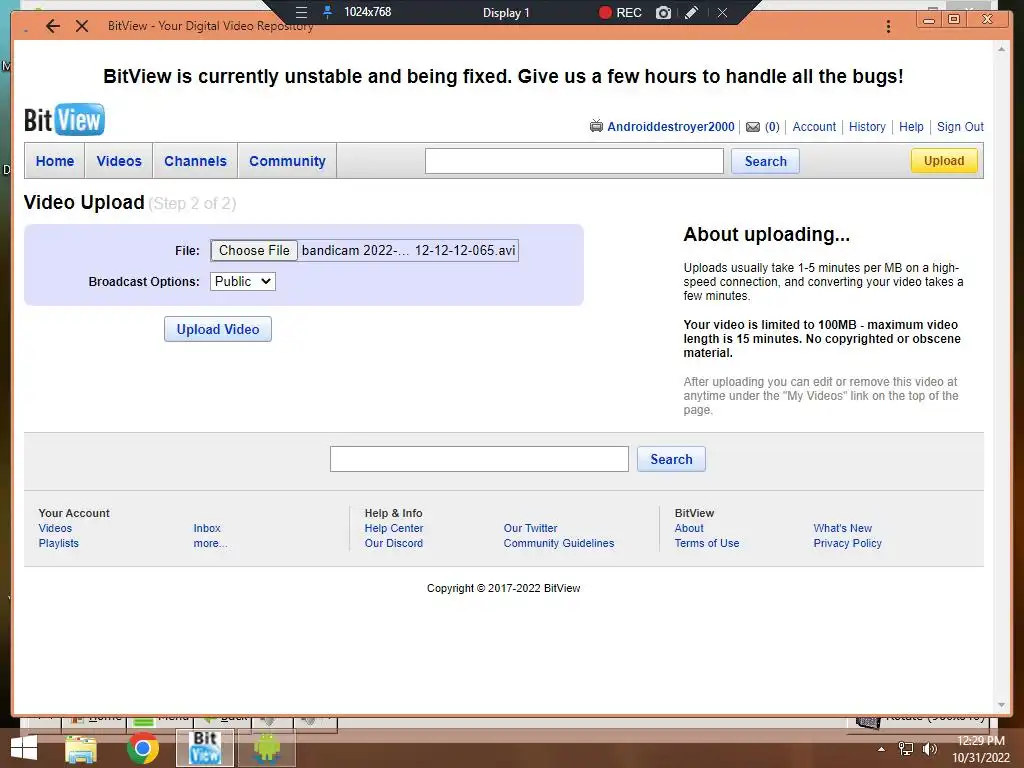Image resolution: width=1024 pixels, height=768 pixels.
Task: Click the BitView taskbar icon
Action: 204,748
